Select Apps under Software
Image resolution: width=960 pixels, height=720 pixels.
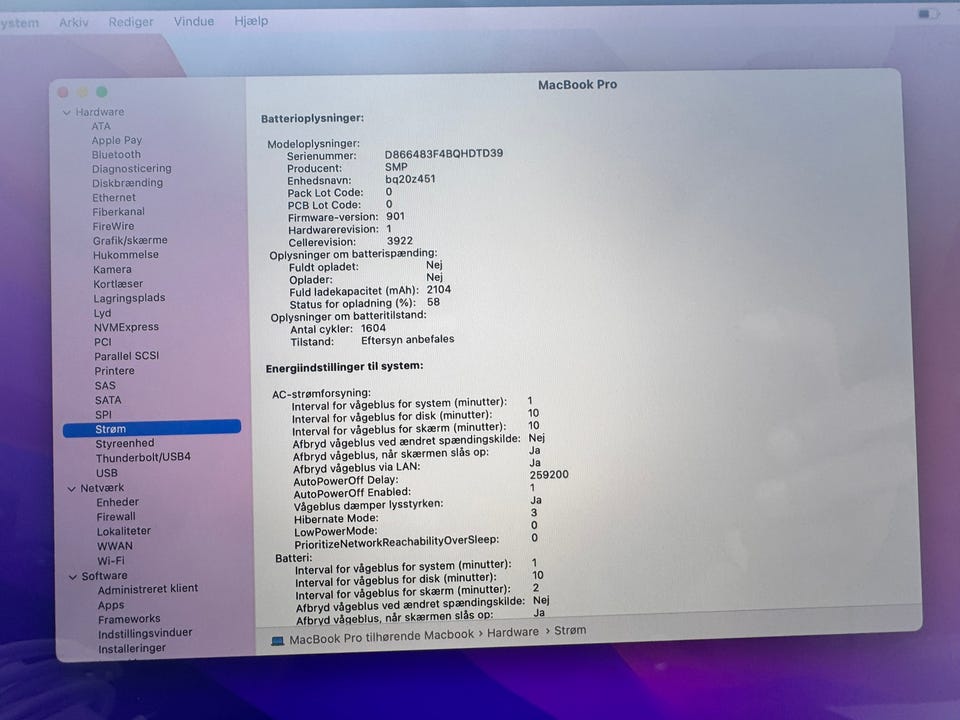[x=111, y=605]
